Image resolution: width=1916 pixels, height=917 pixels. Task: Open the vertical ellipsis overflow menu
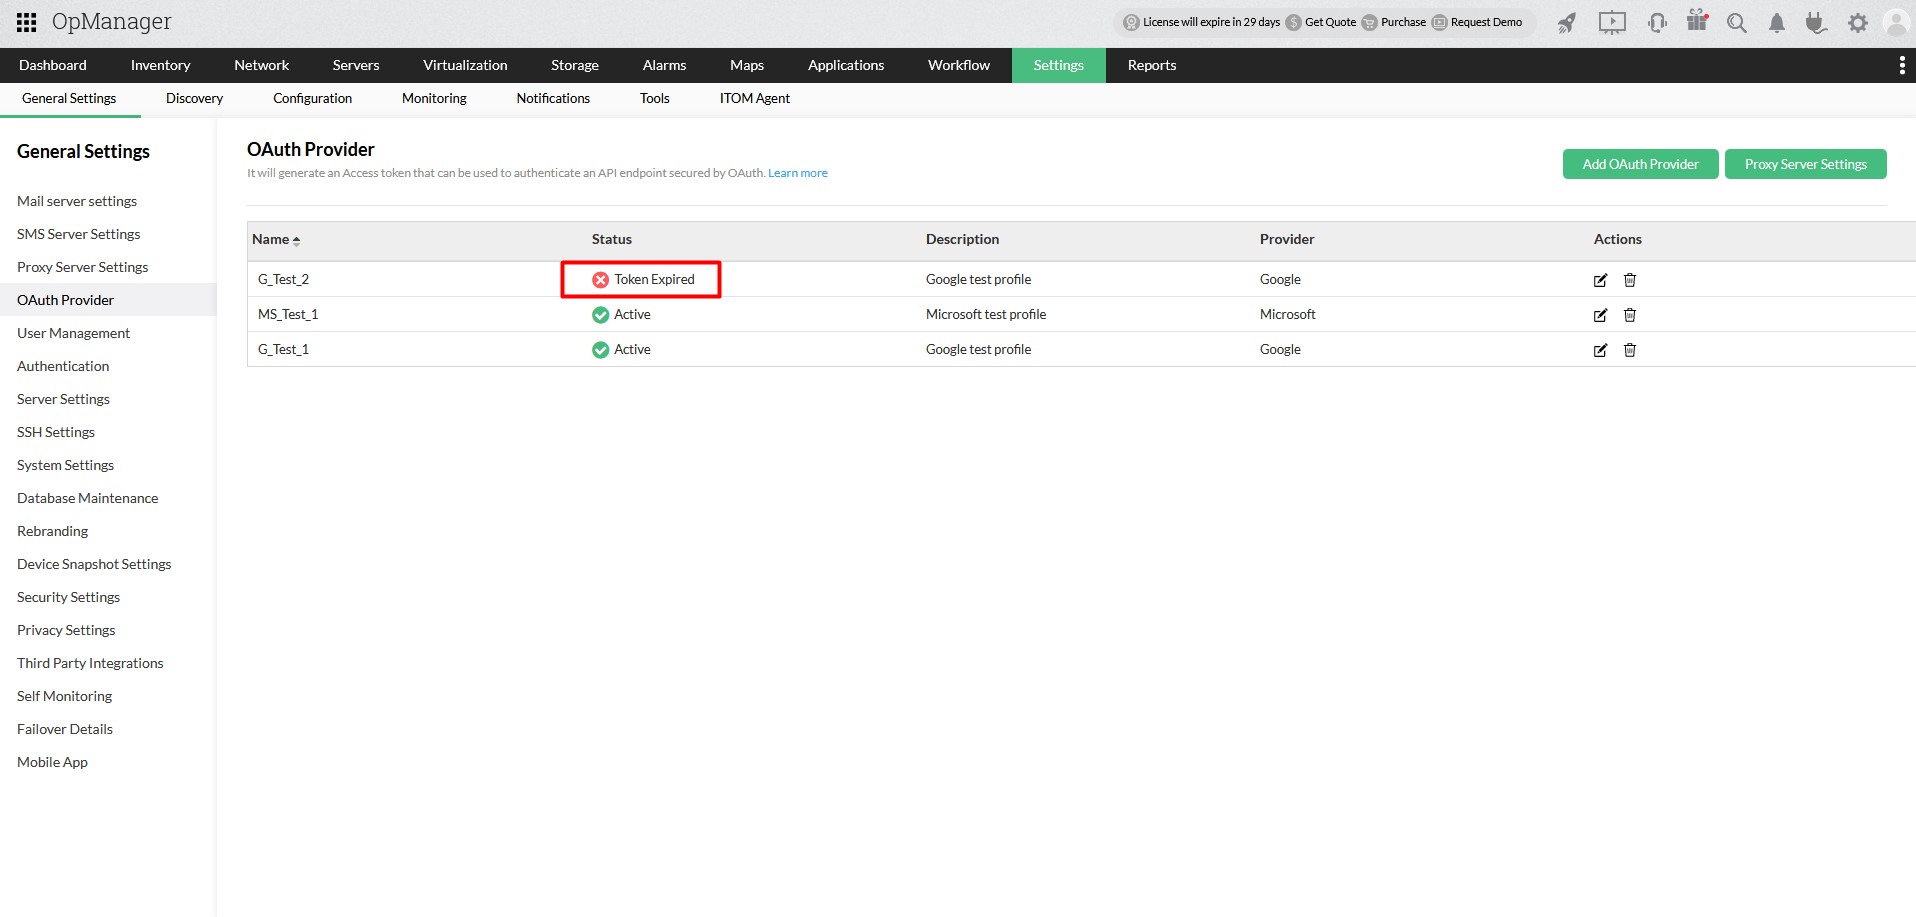[1903, 65]
